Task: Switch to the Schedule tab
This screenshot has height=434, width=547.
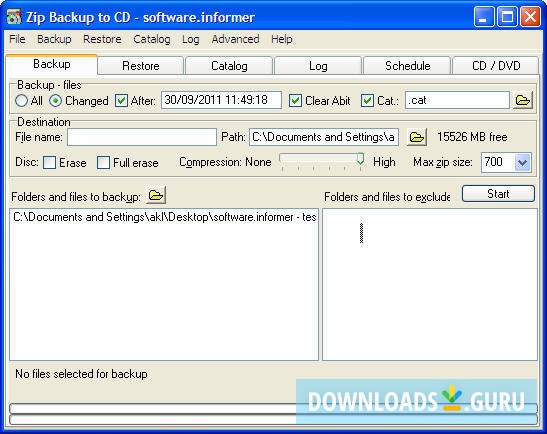Action: click(x=407, y=66)
